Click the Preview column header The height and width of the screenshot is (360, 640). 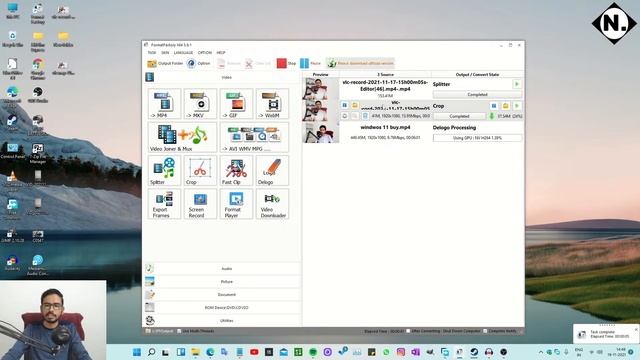coord(320,74)
